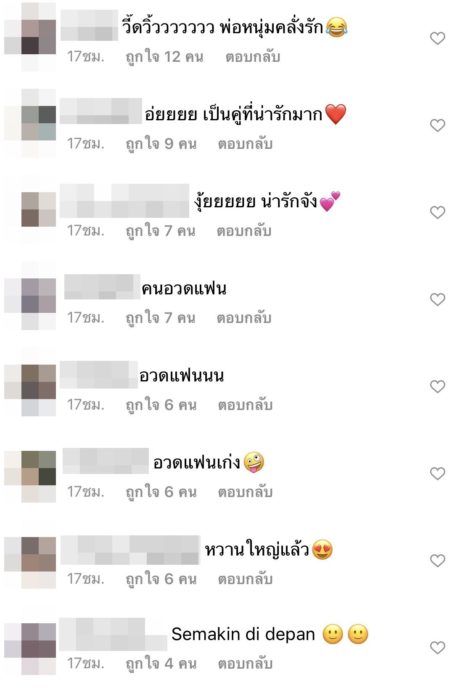View the 12 likes on first comment
Screen dimensions: 473x696
[165, 57]
